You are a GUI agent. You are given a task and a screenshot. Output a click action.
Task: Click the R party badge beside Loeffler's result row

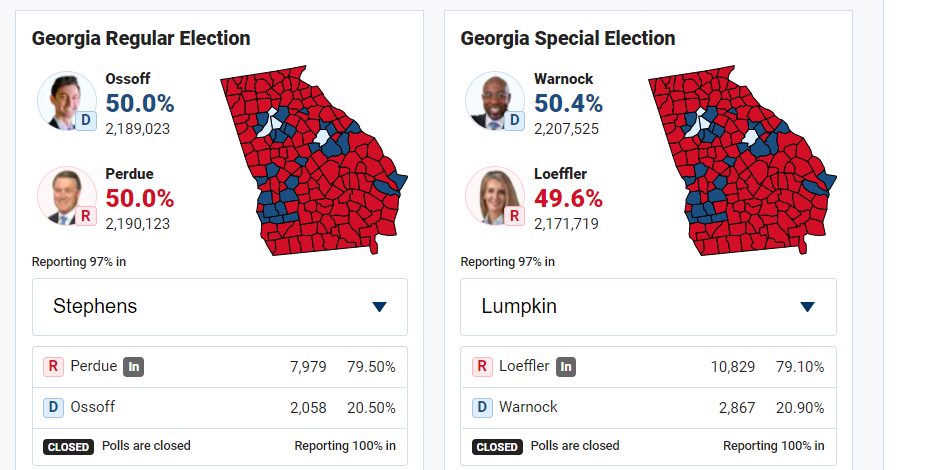point(482,367)
